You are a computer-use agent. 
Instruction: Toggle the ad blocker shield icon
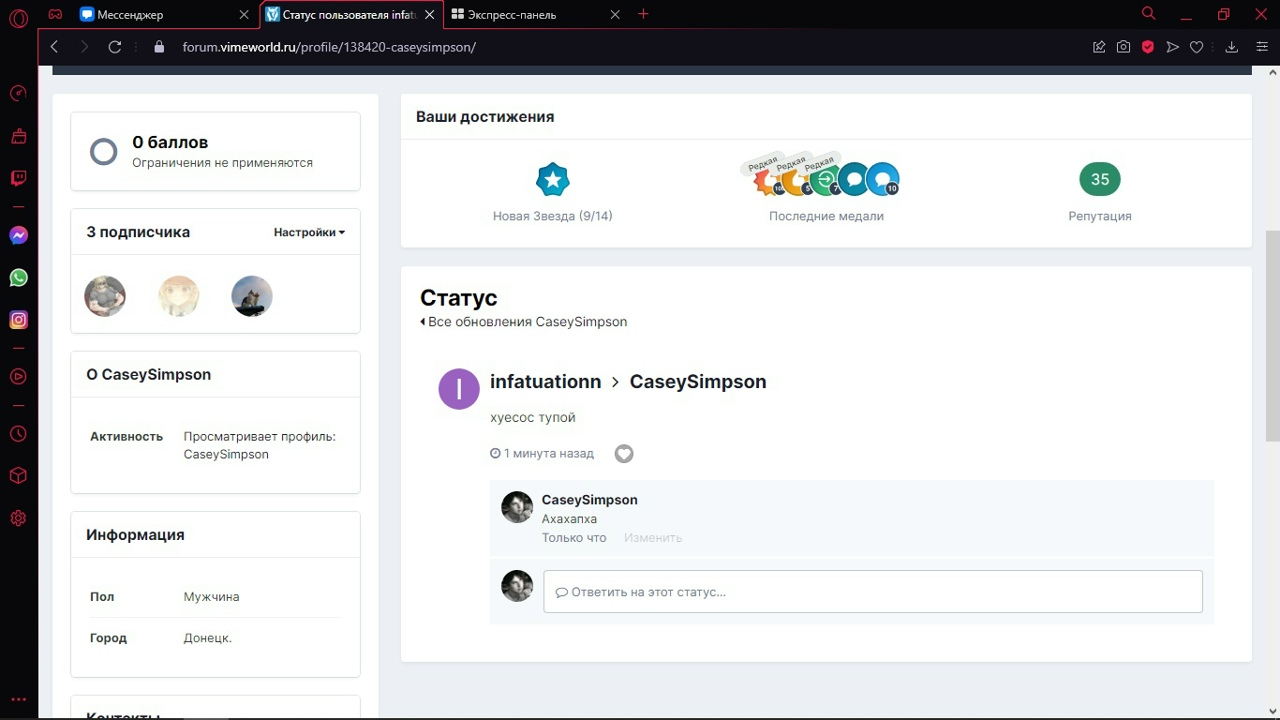[1148, 47]
